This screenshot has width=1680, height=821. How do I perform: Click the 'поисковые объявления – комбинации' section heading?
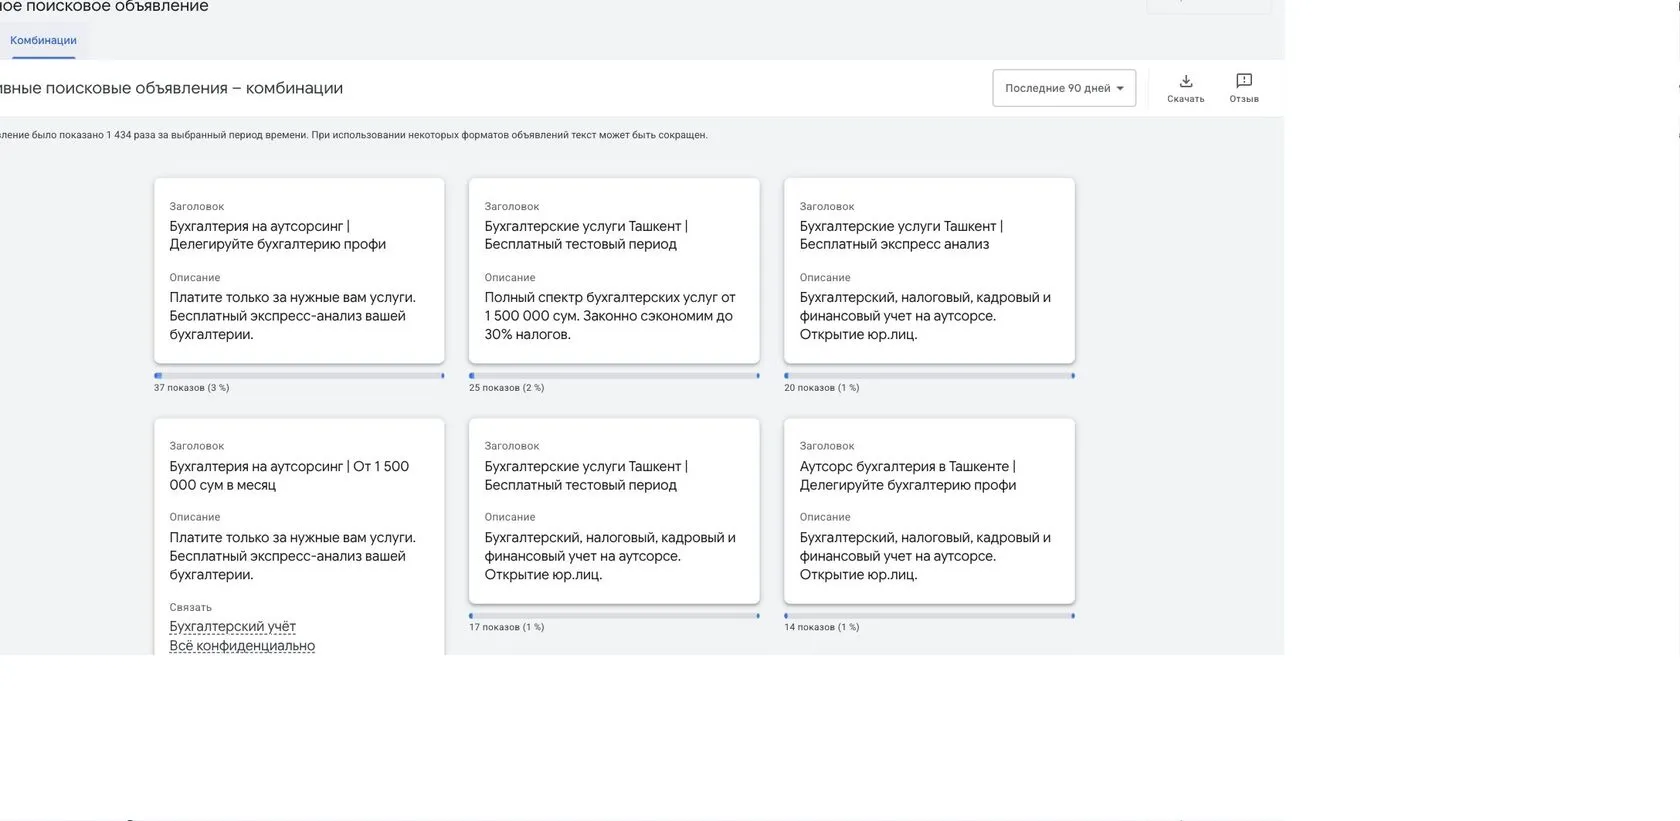point(171,88)
